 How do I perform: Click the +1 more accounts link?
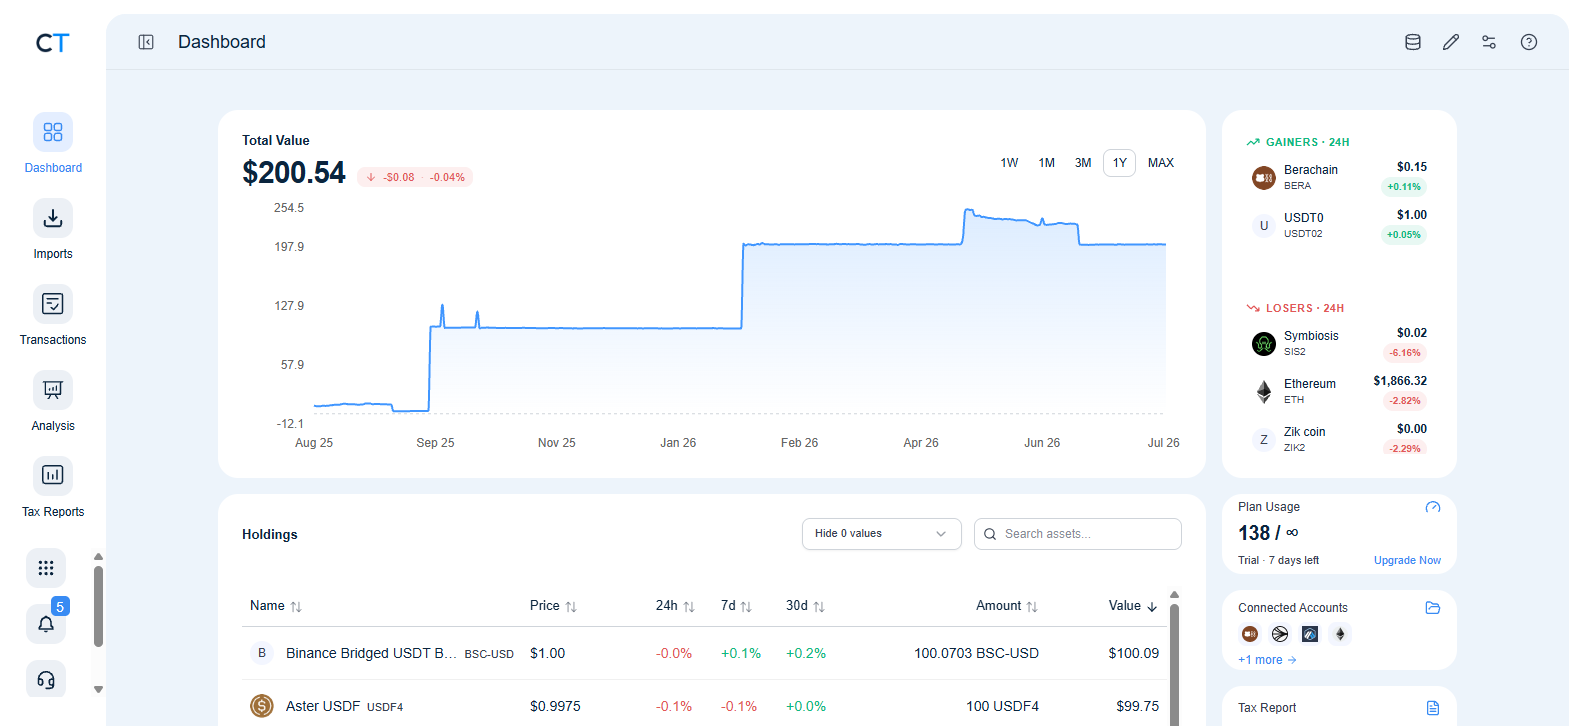pos(1267,660)
